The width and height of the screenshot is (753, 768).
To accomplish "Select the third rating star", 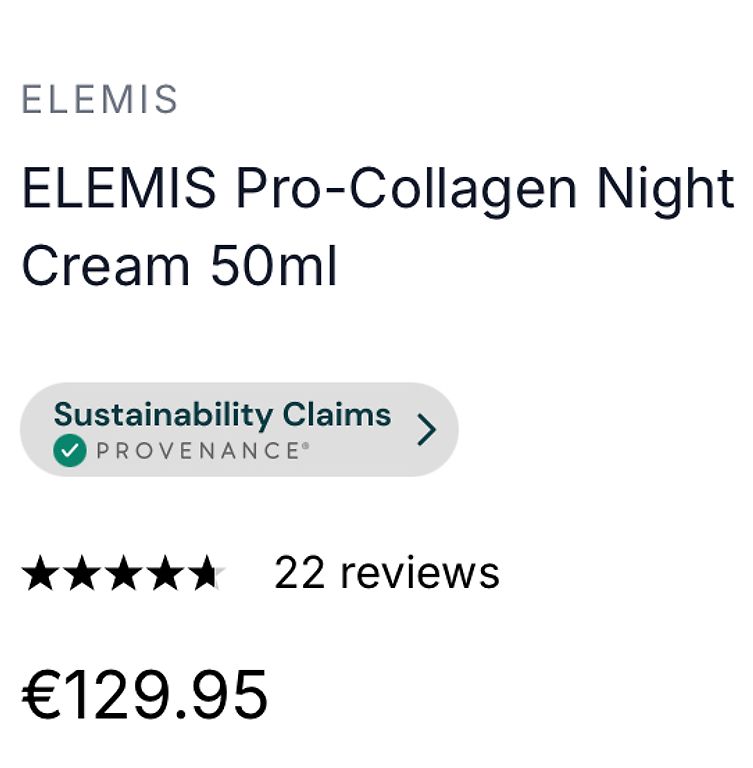I will click(x=123, y=573).
